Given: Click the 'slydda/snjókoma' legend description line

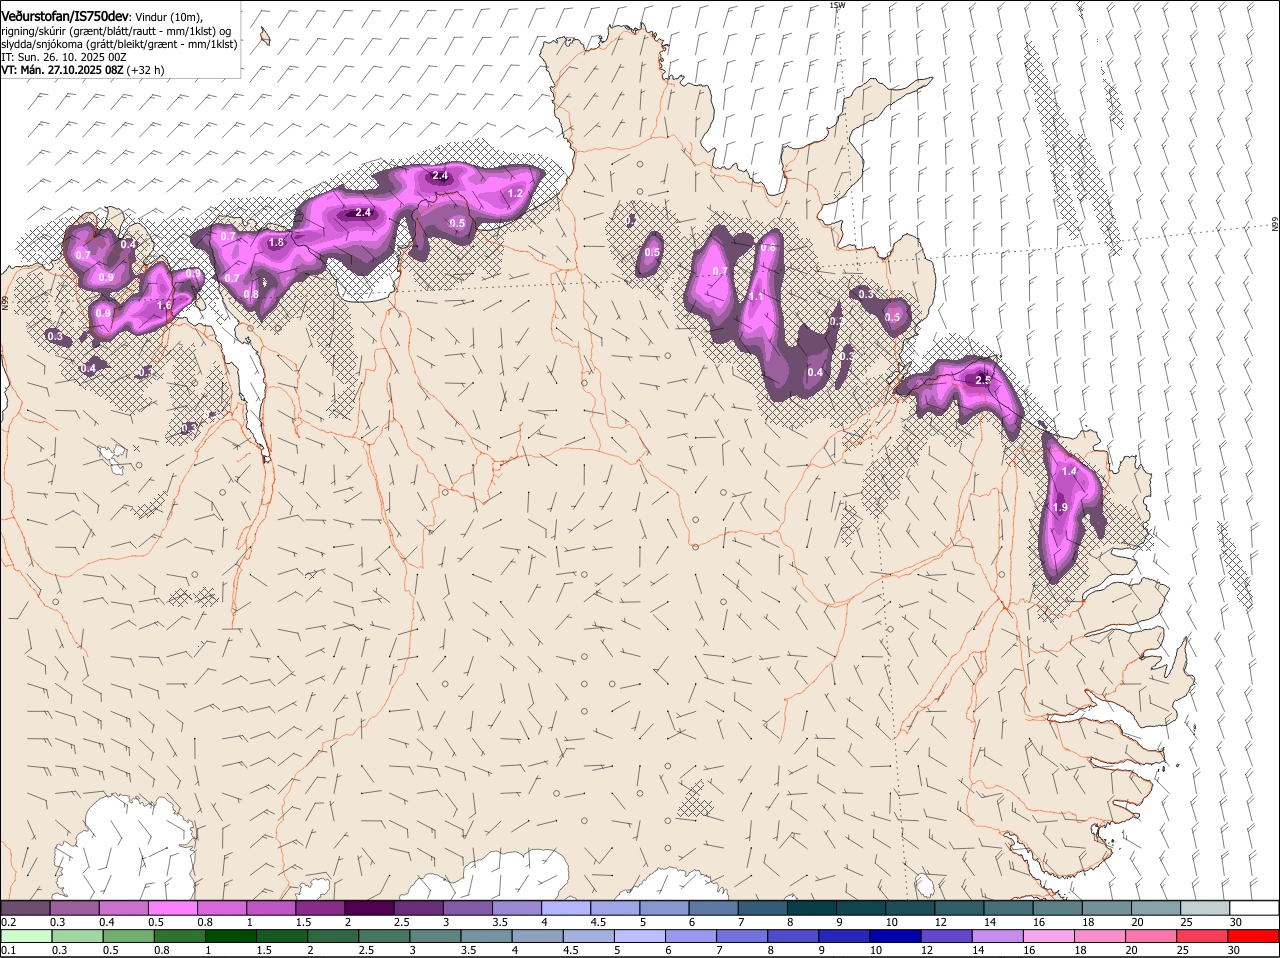Looking at the screenshot, I should 119,44.
